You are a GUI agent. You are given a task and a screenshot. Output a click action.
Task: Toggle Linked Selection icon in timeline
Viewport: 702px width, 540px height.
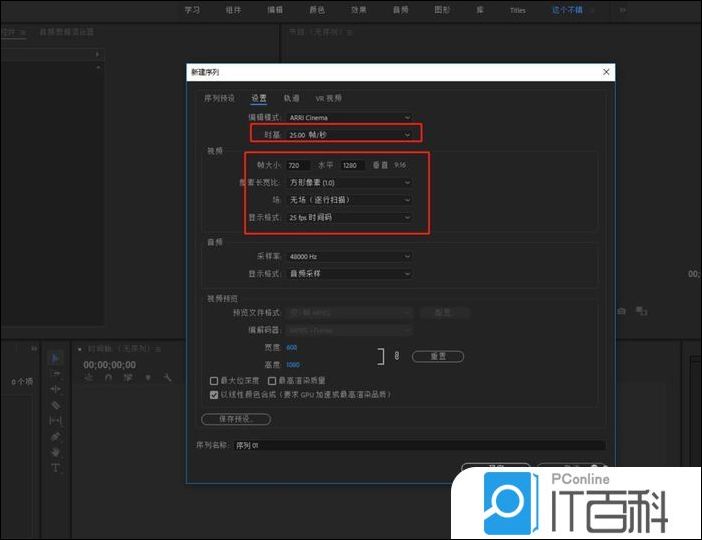[128, 378]
